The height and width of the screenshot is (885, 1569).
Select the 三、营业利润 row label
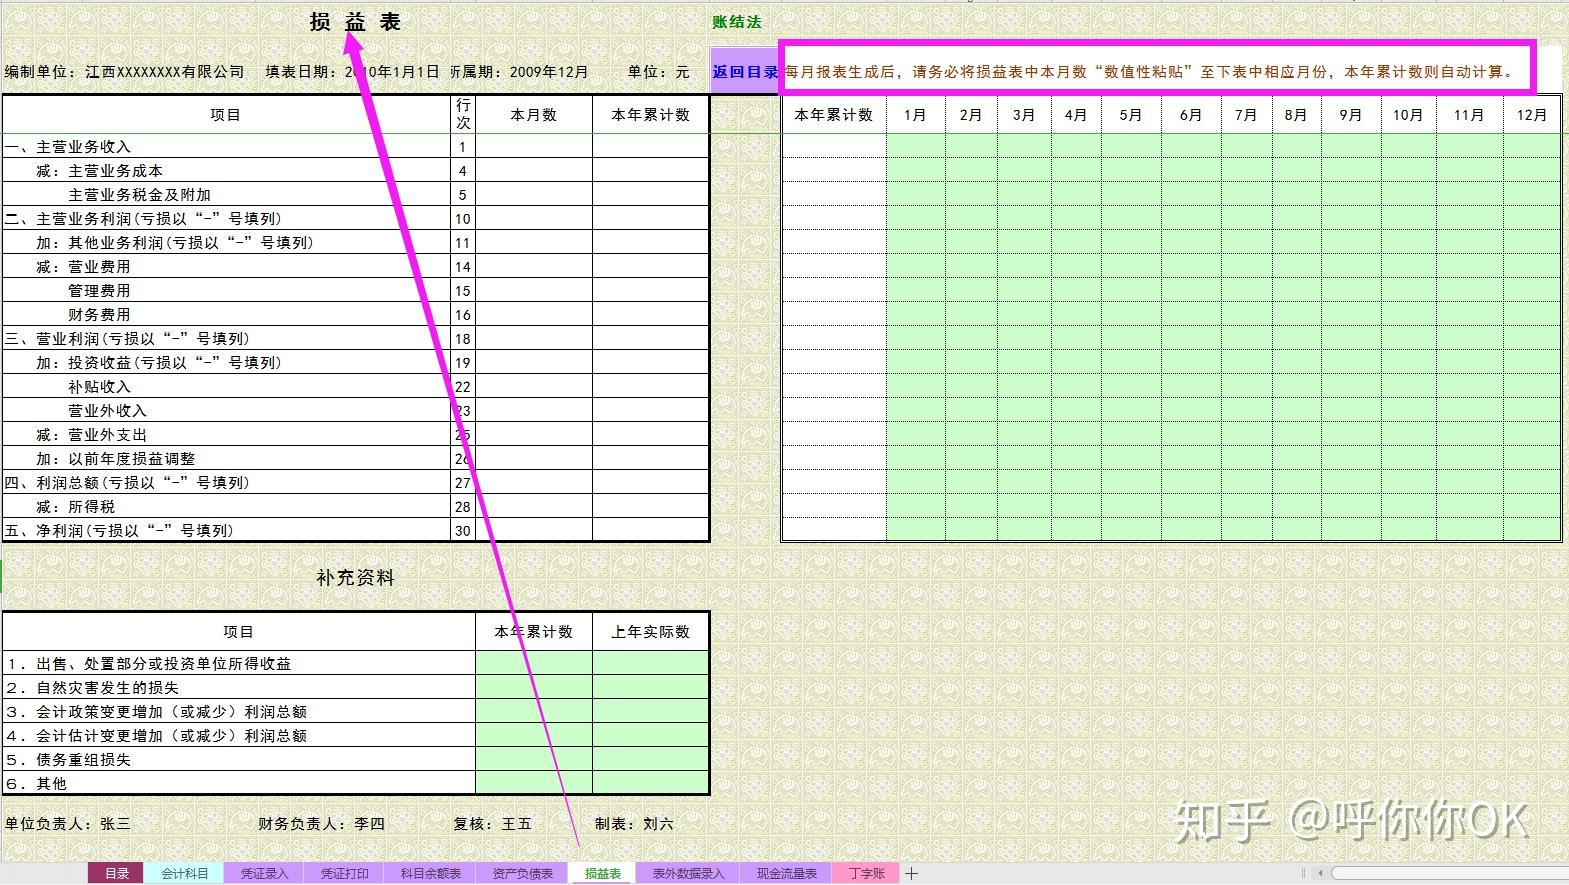point(226,339)
